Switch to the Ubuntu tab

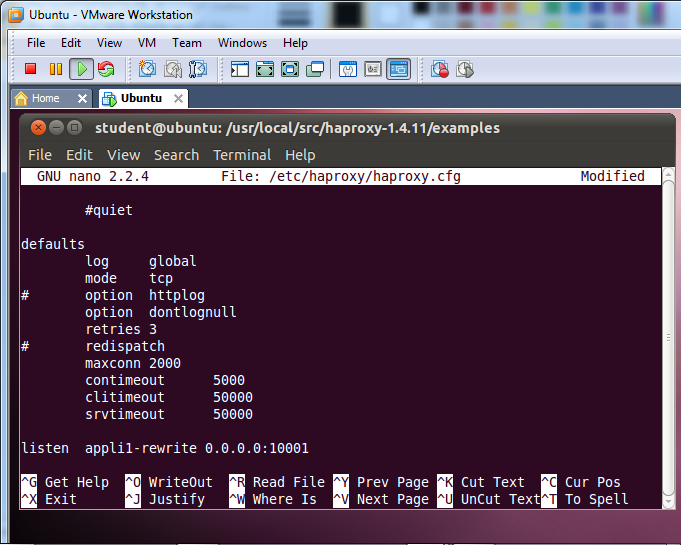pos(143,99)
